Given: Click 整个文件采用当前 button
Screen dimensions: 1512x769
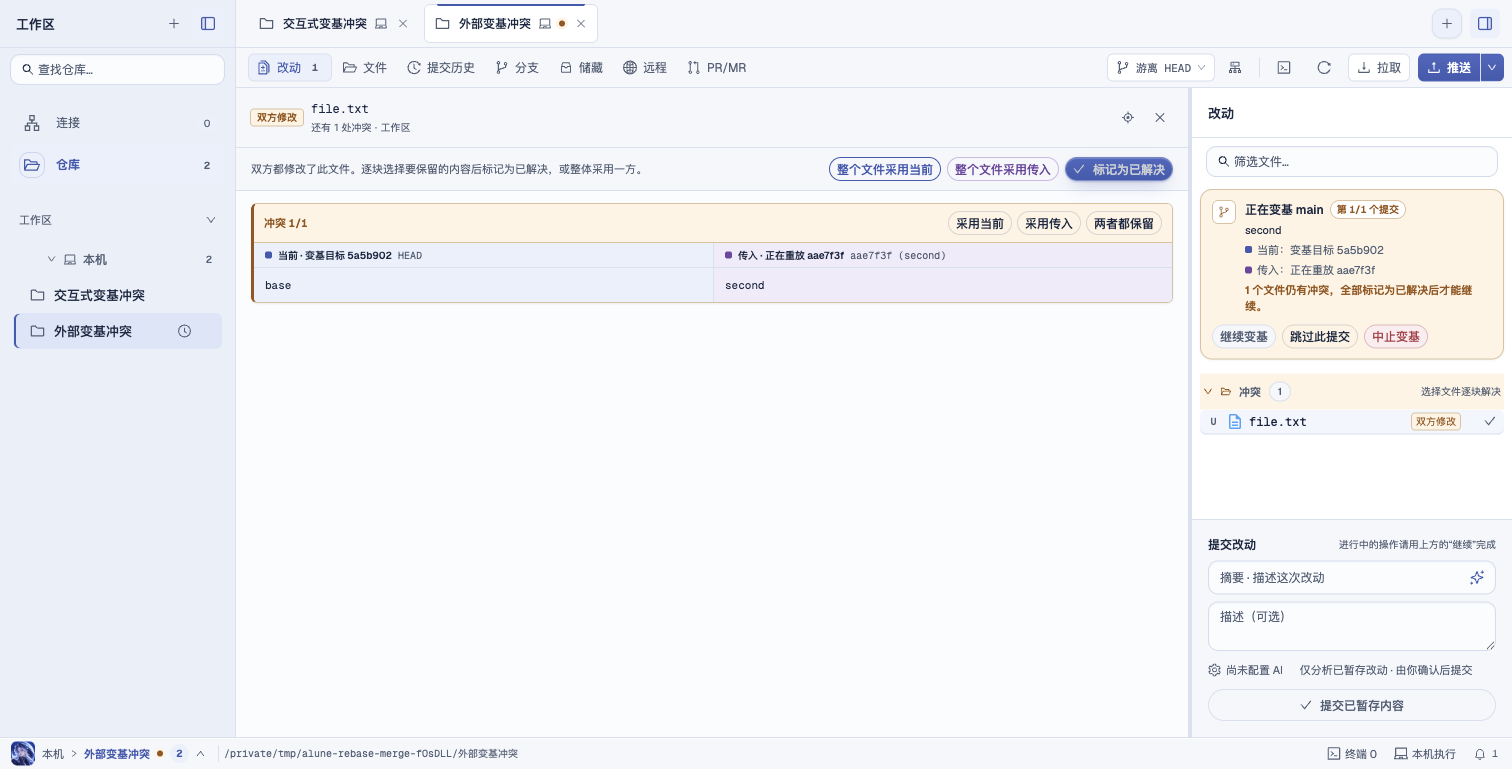Looking at the screenshot, I should (x=885, y=169).
